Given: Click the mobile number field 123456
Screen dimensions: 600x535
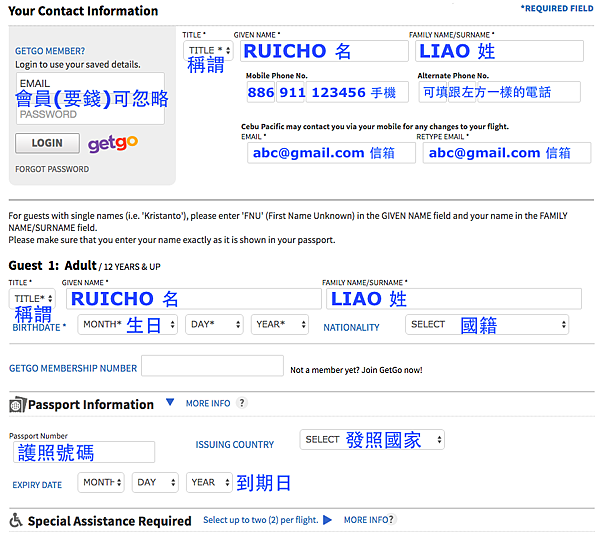Looking at the screenshot, I should (x=357, y=92).
